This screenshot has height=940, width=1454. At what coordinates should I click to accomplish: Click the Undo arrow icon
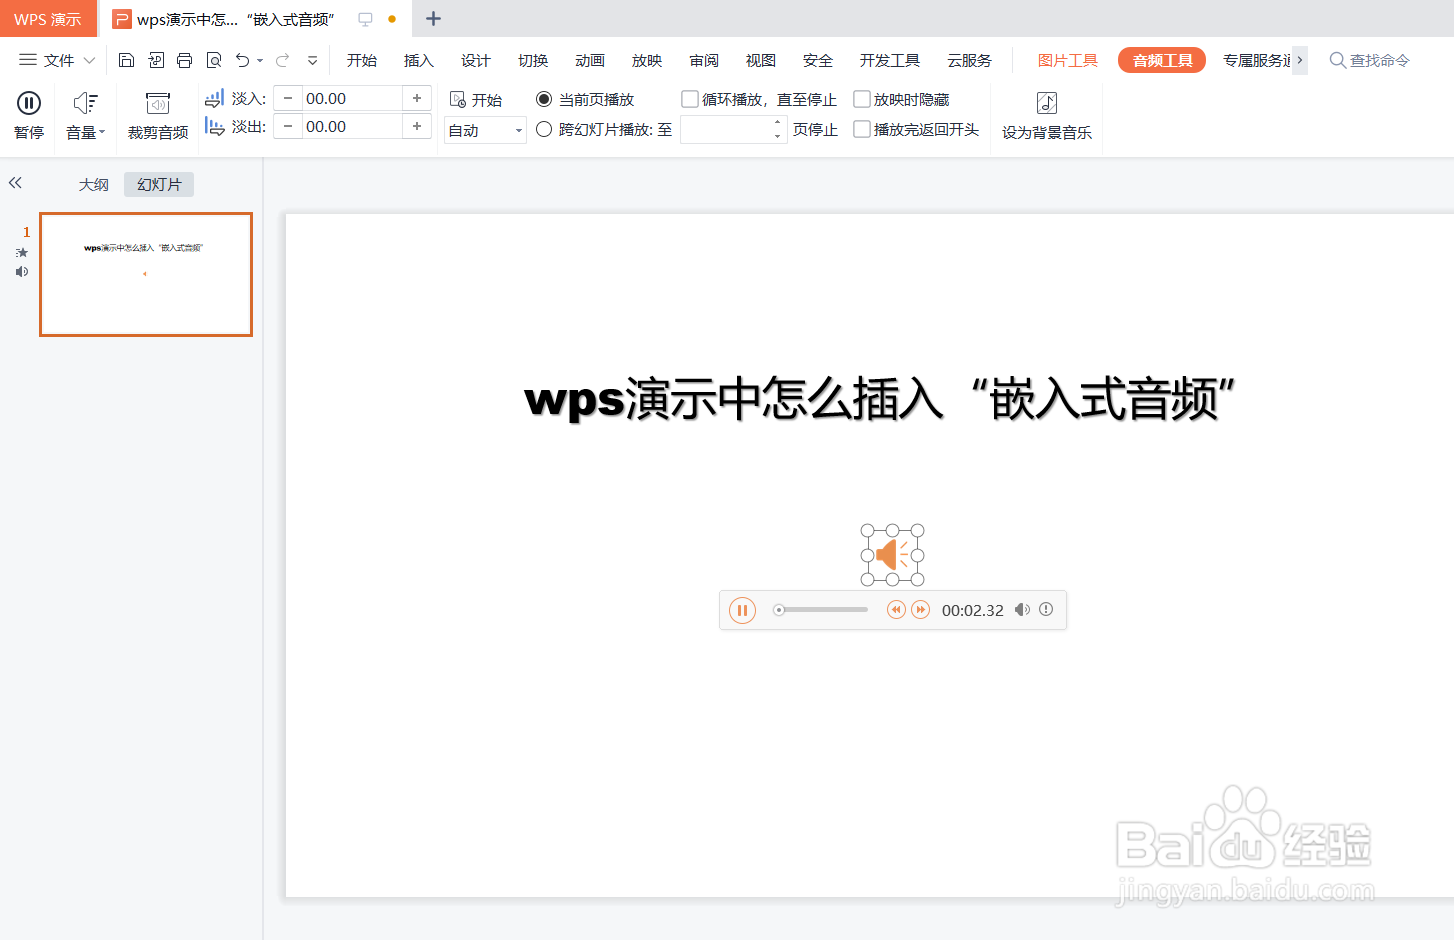242,60
